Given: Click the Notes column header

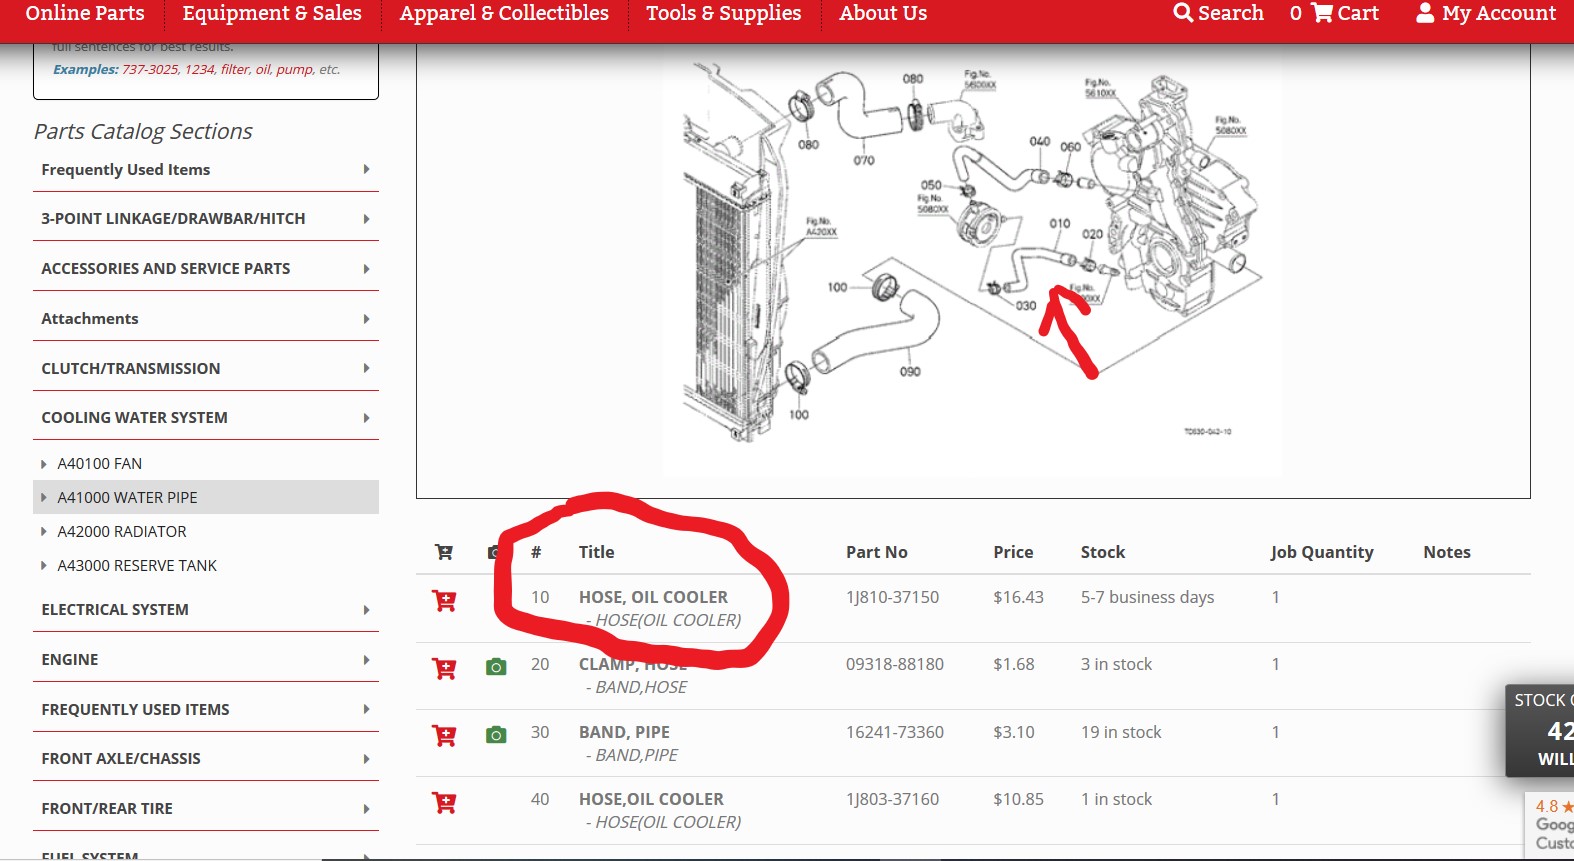Looking at the screenshot, I should 1447,552.
